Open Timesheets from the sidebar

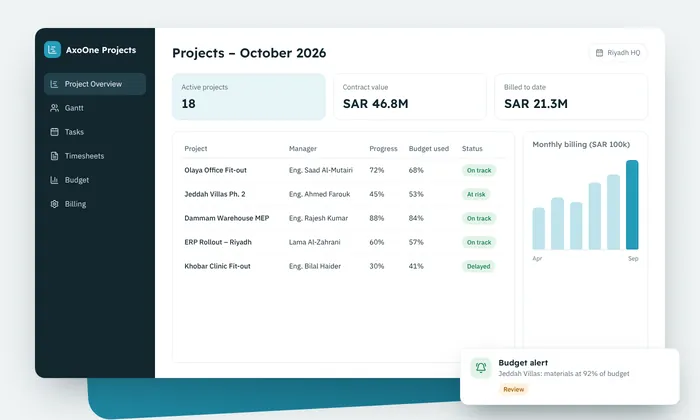click(95, 156)
